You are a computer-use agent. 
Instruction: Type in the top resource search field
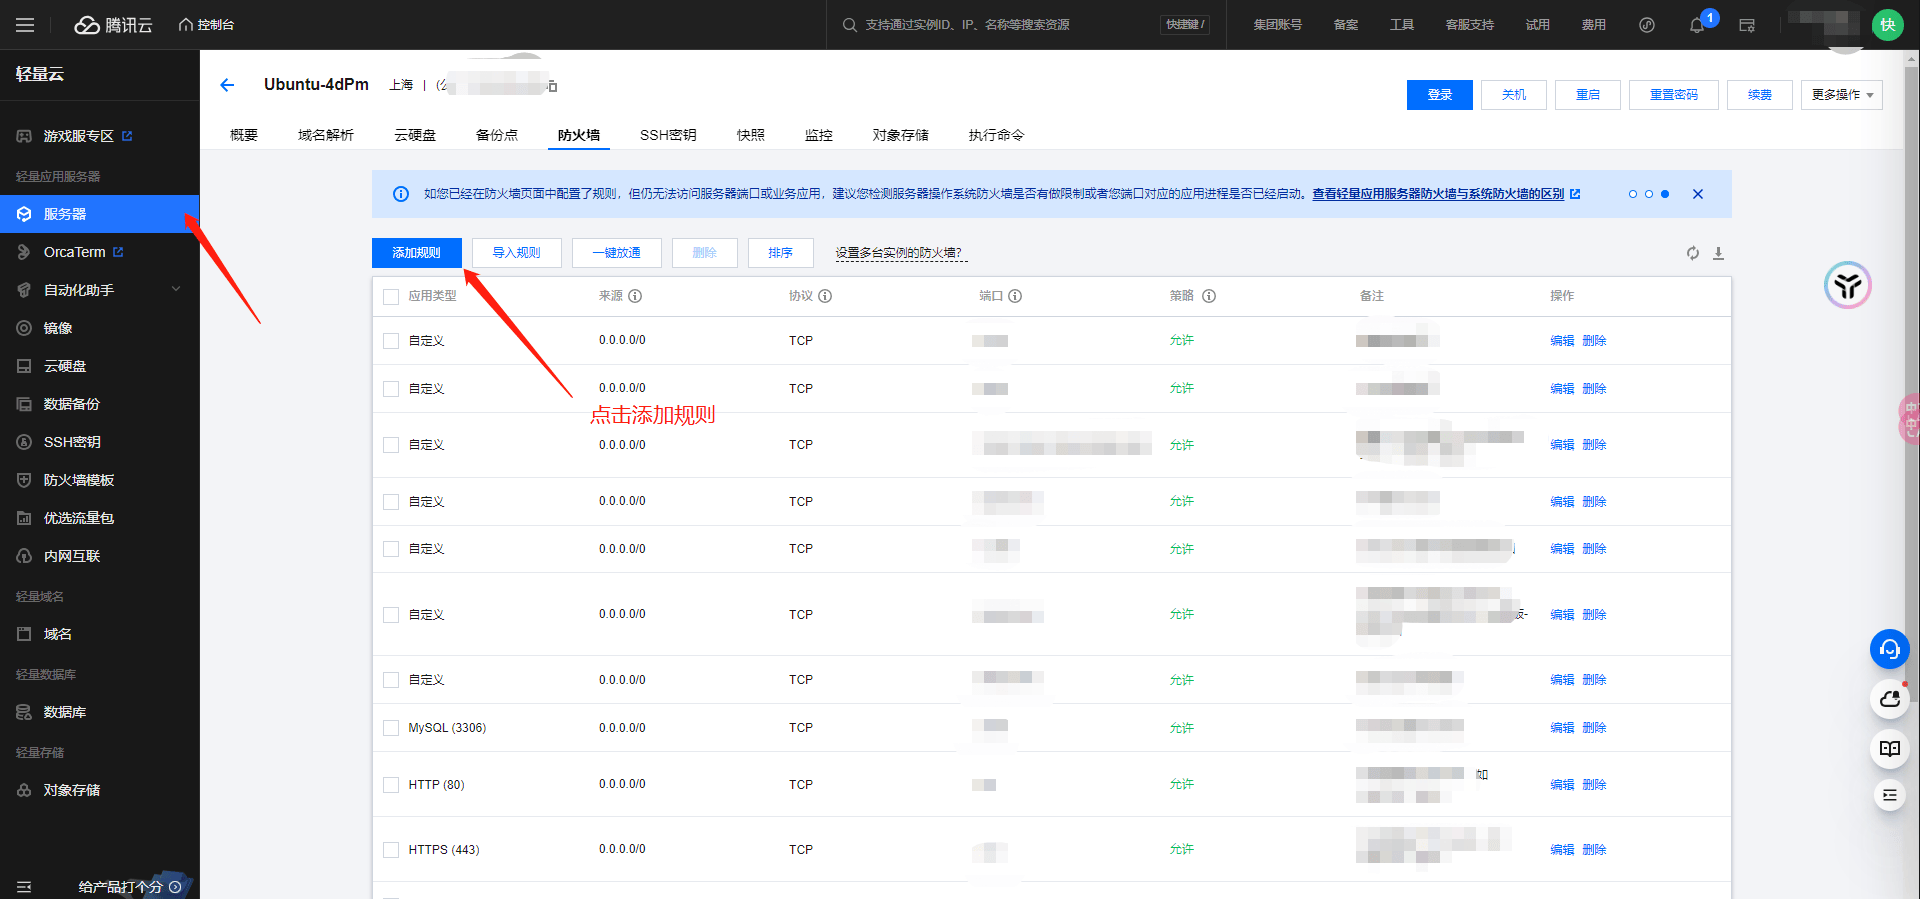(1000, 25)
